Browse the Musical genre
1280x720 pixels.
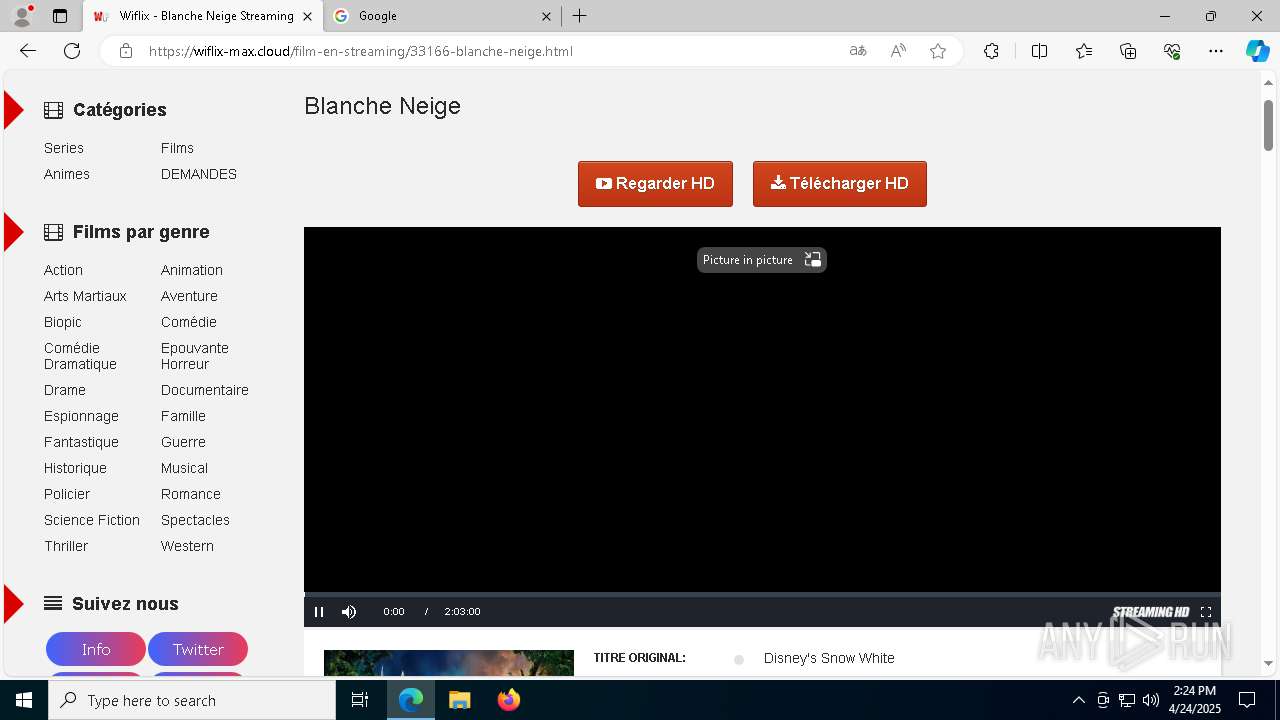pos(184,468)
